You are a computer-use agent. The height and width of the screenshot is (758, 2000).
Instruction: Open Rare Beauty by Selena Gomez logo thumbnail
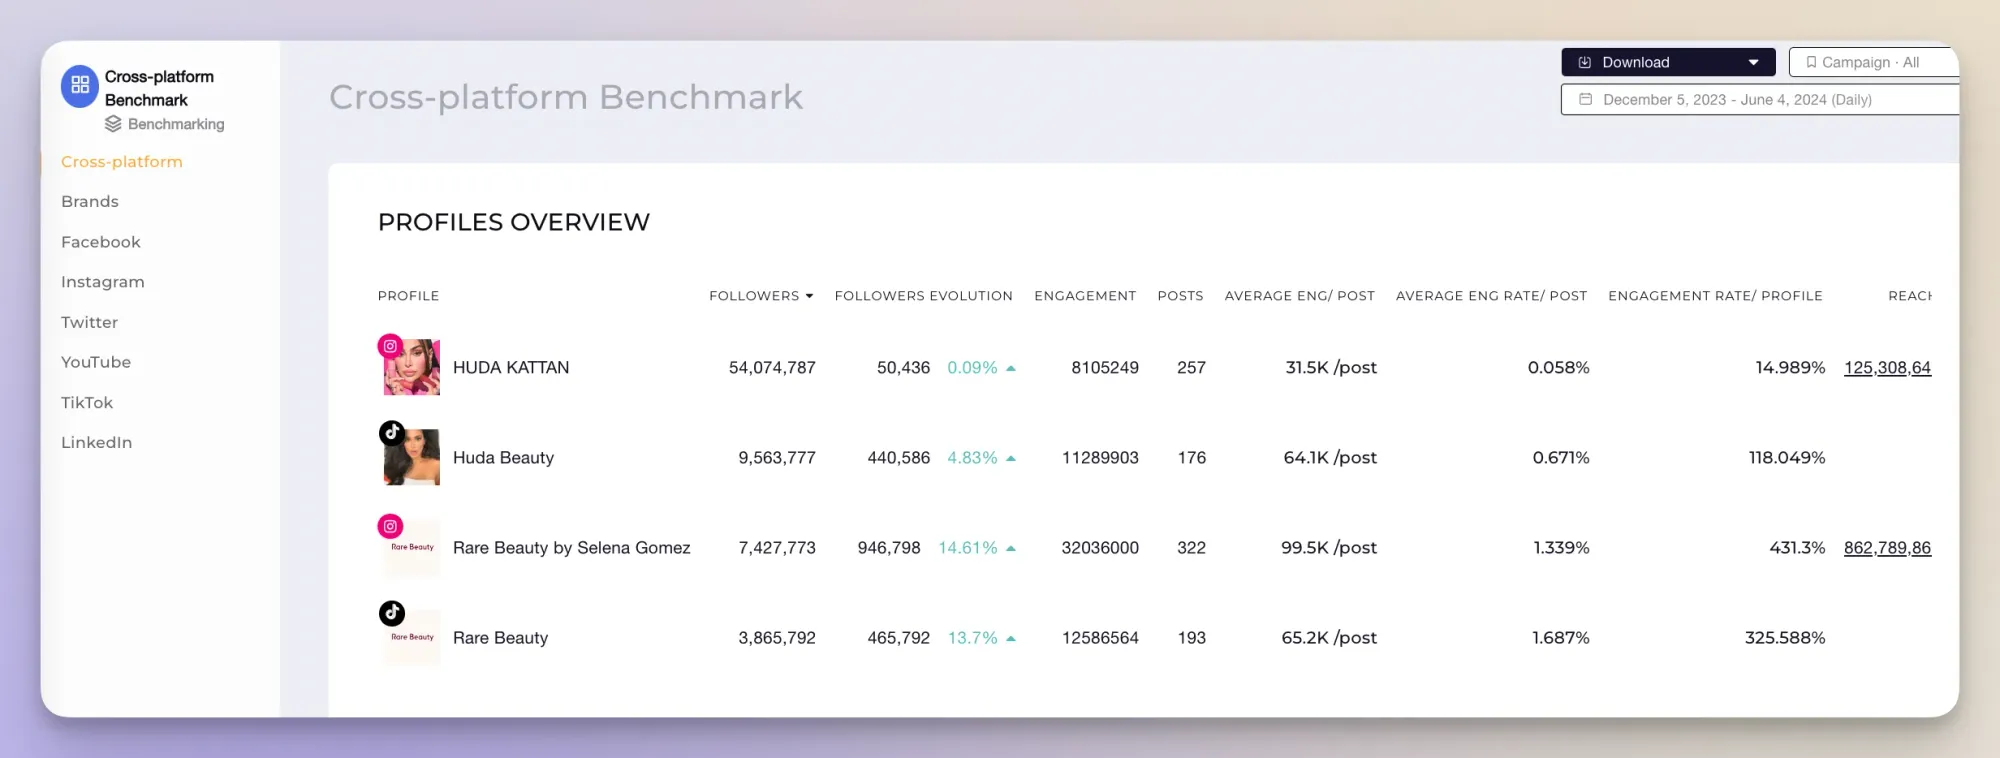[412, 548]
